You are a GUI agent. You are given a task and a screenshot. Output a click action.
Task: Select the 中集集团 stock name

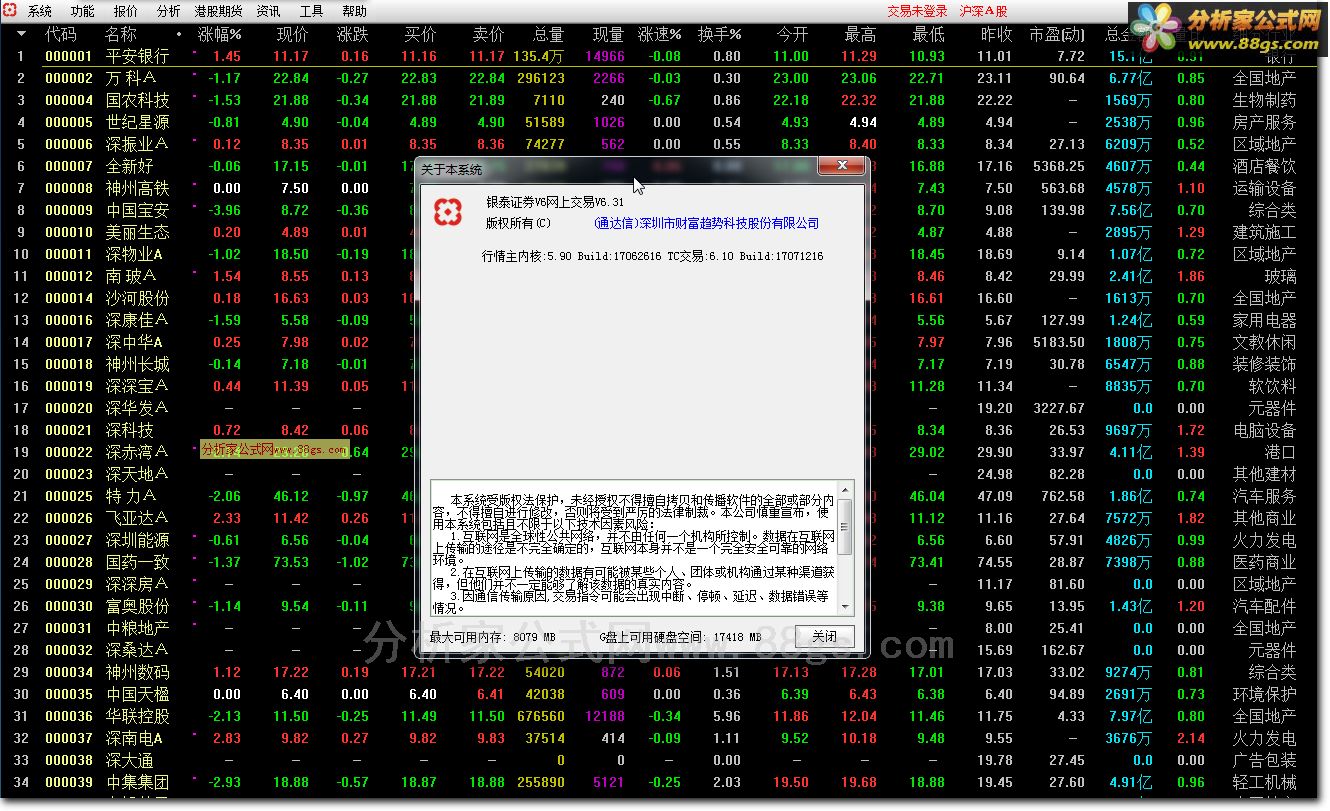138,782
